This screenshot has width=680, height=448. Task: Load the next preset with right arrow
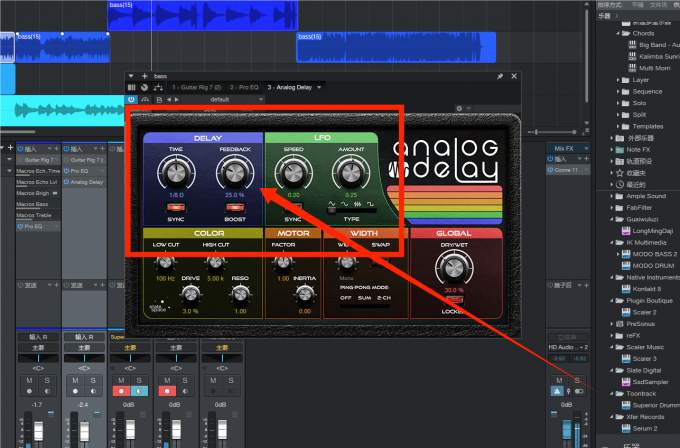176,100
